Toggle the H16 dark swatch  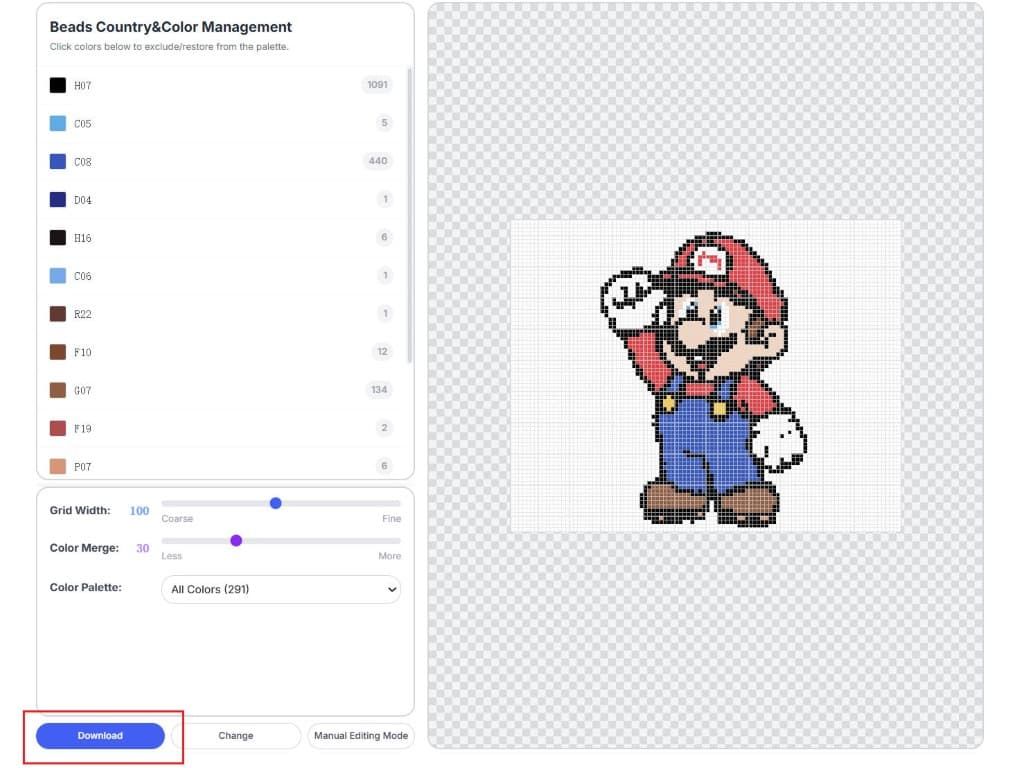click(58, 238)
